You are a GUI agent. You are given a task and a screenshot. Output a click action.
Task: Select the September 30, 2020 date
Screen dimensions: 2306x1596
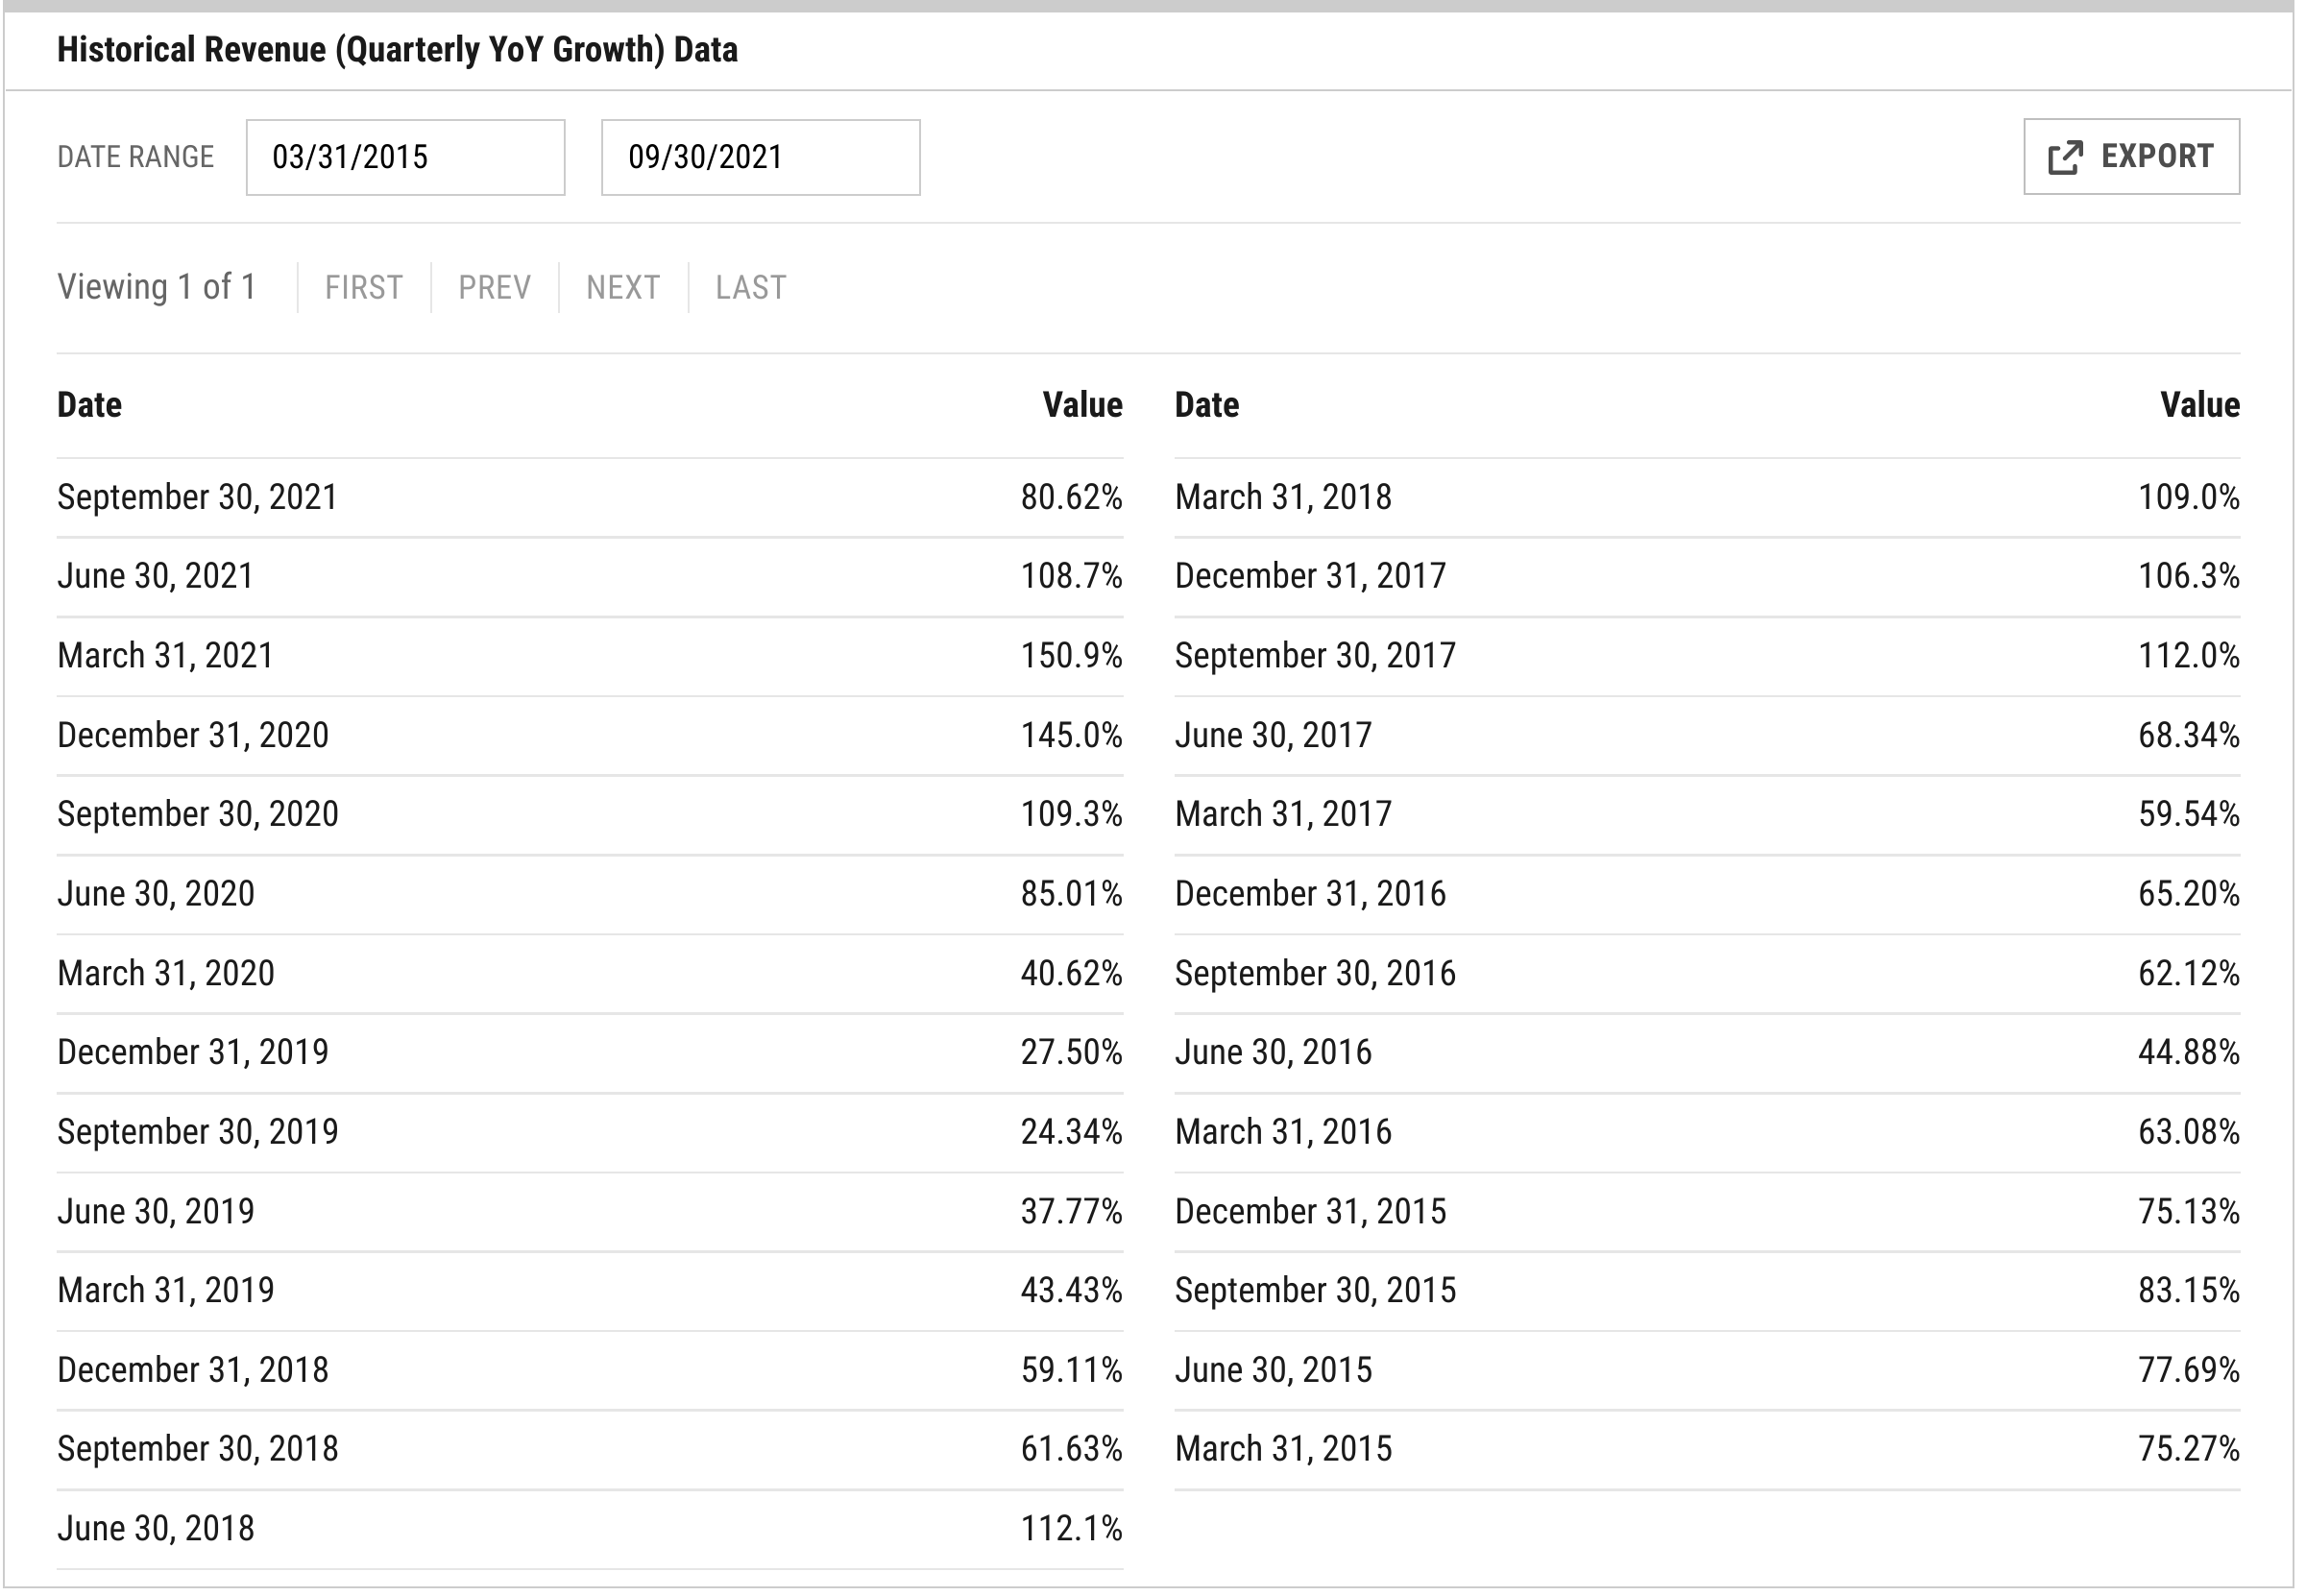pos(198,814)
